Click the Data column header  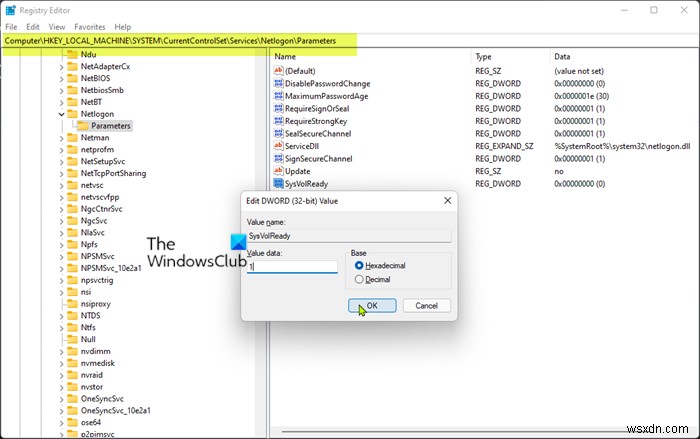coord(562,56)
